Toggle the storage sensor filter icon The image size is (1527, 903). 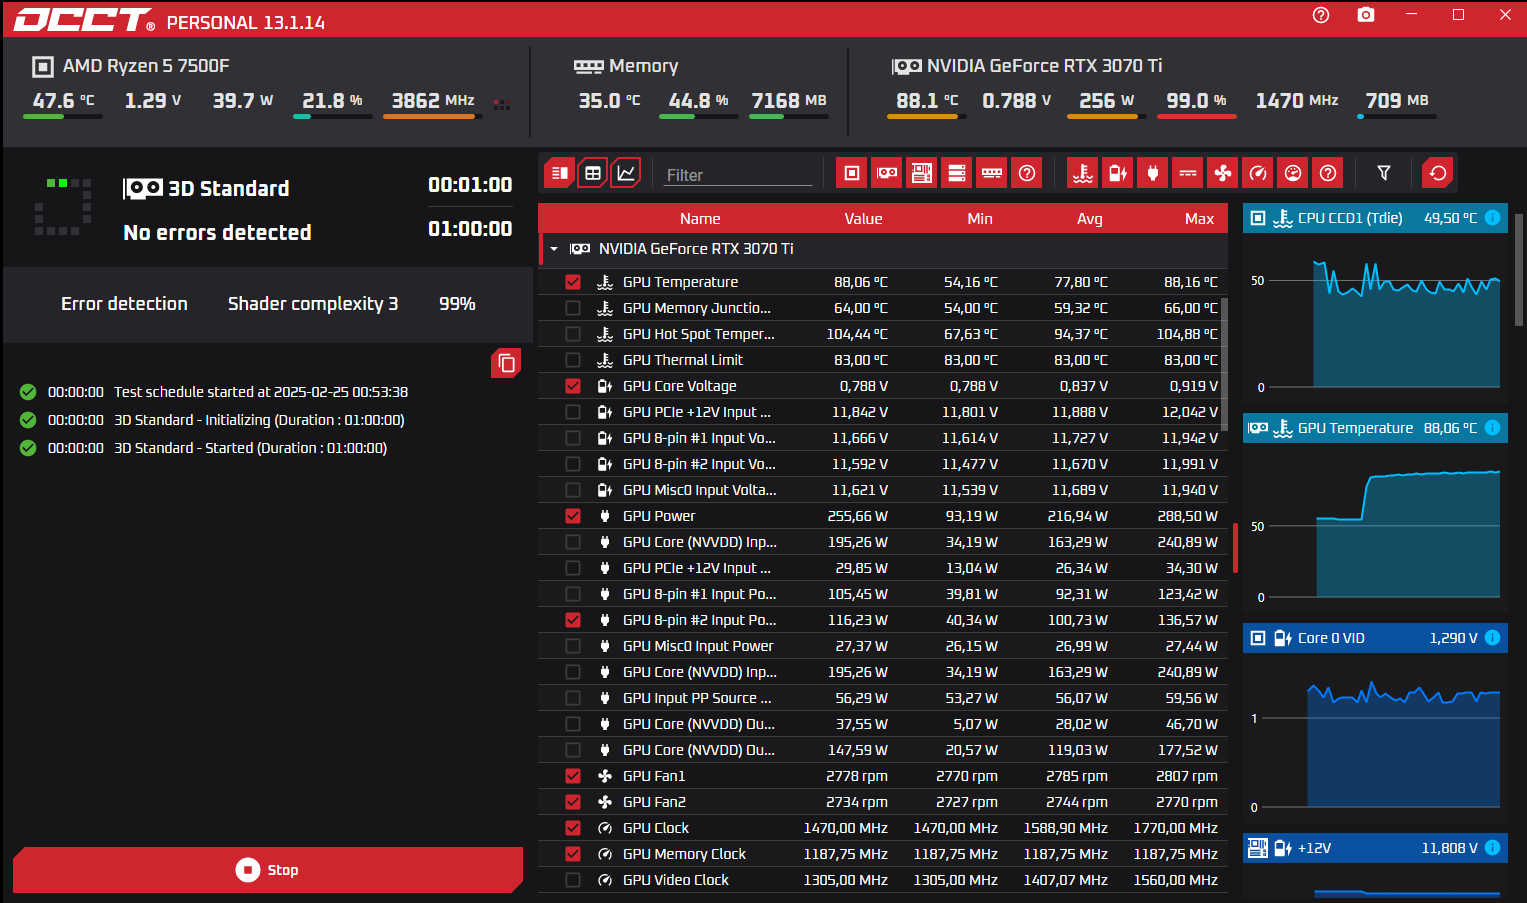pyautogui.click(x=957, y=173)
